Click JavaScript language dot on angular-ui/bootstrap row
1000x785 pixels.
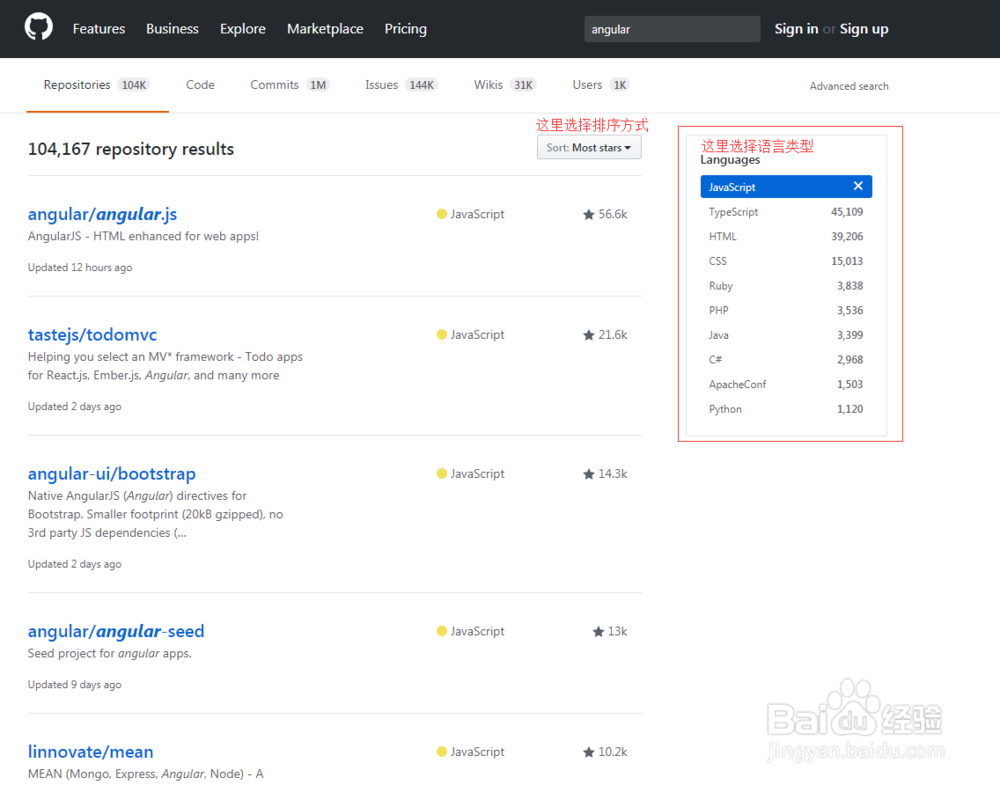click(x=441, y=473)
